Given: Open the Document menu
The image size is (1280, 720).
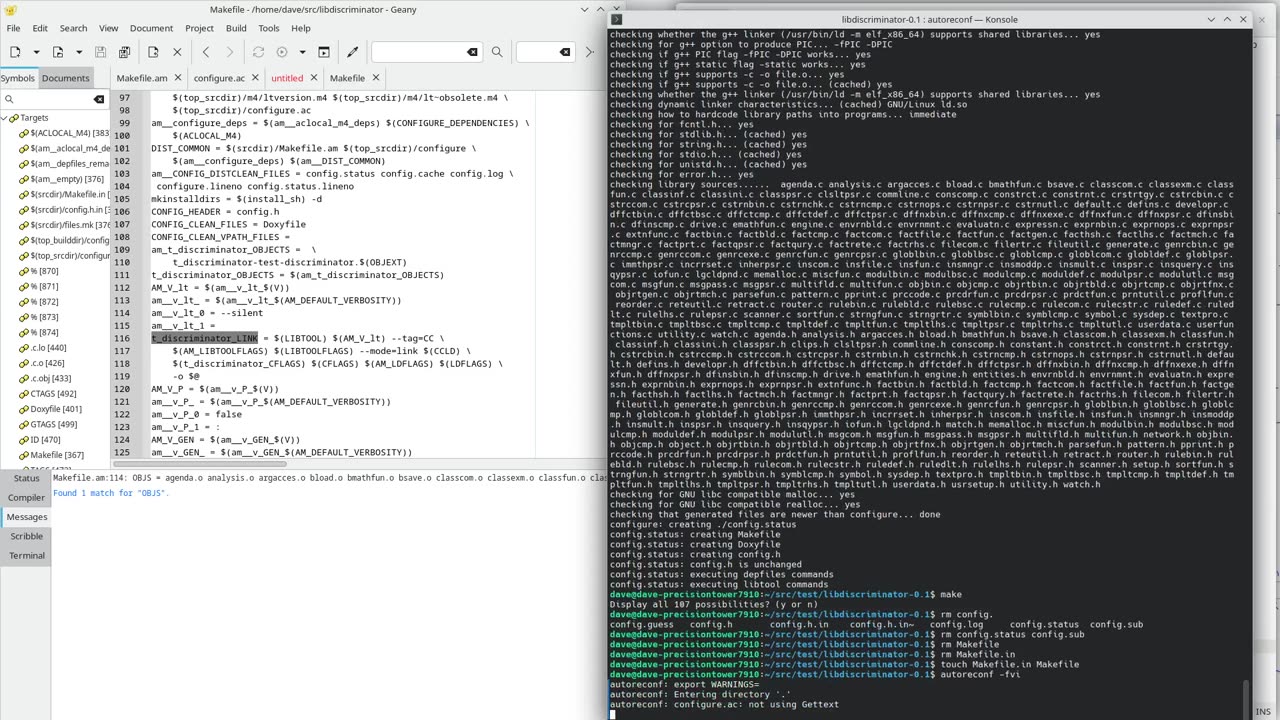Looking at the screenshot, I should point(151,28).
